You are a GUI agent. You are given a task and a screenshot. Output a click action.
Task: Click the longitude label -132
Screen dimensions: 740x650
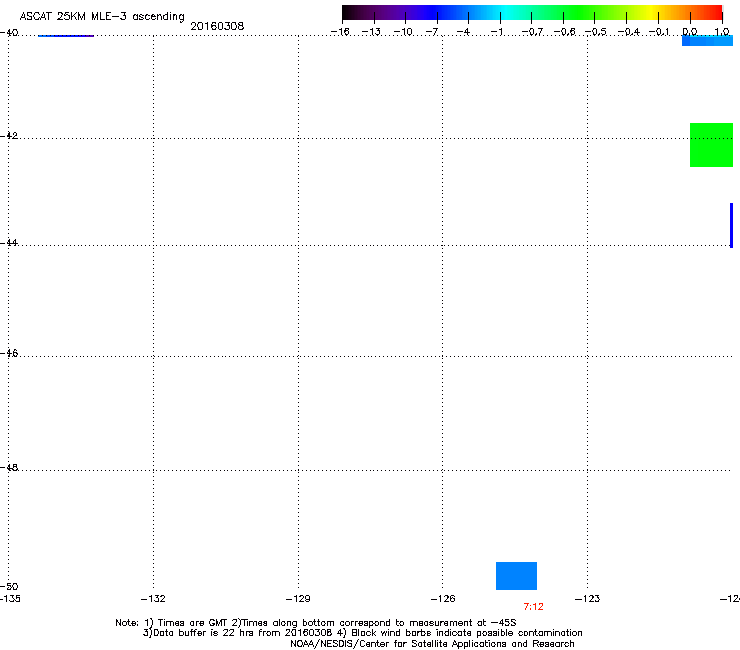[x=153, y=599]
